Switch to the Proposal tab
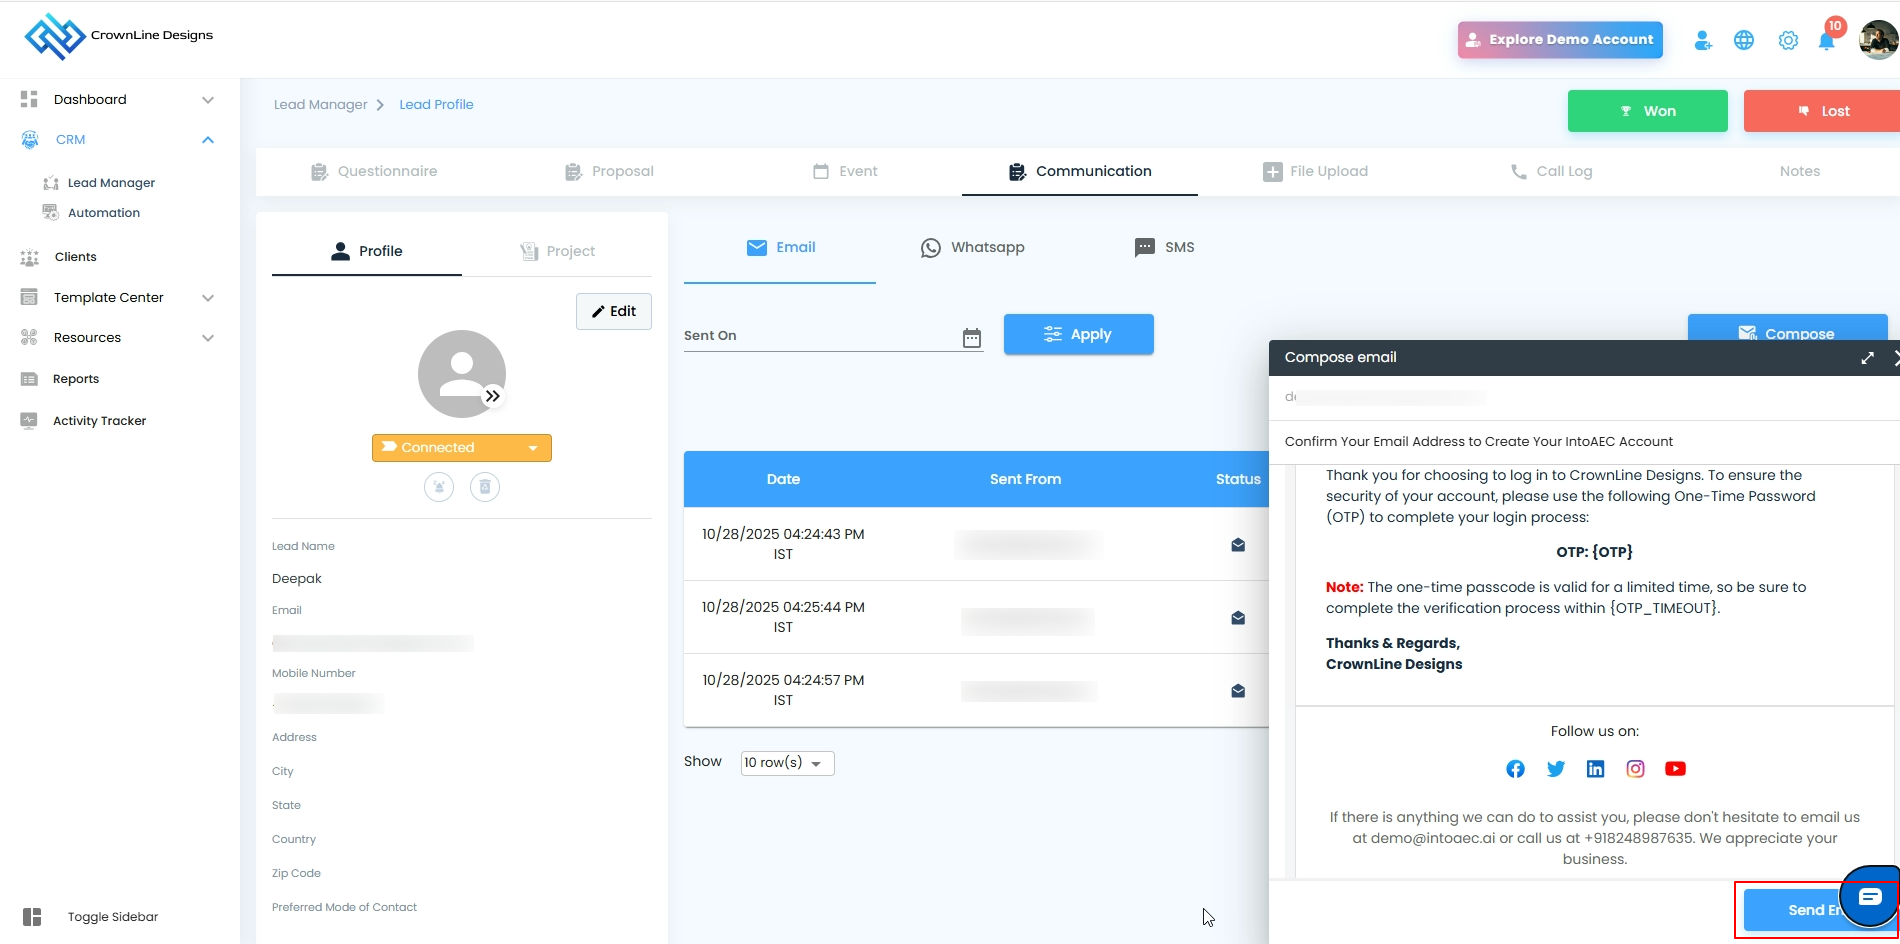Viewport: 1900px width, 944px height. coord(609,172)
